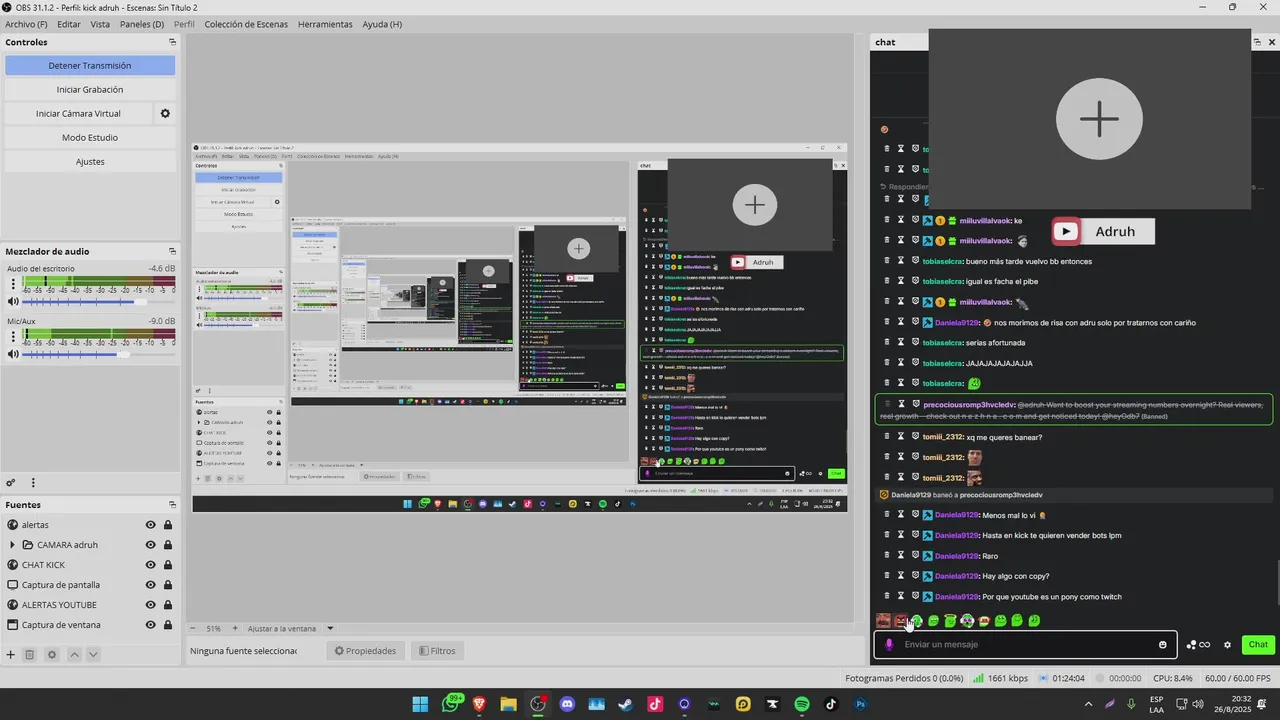
Task: Move source down with arrow icon
Action: (x=93, y=654)
